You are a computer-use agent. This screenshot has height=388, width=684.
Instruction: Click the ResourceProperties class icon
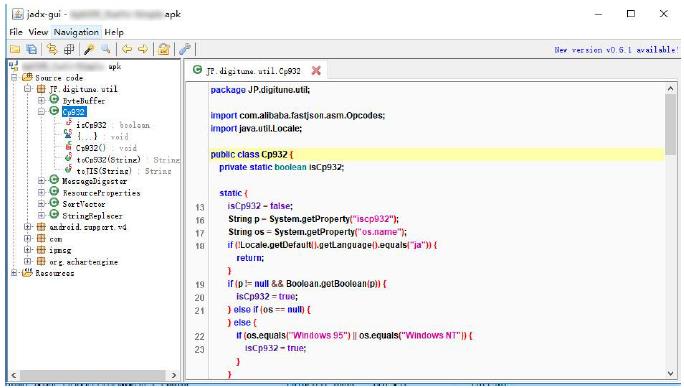(54, 192)
